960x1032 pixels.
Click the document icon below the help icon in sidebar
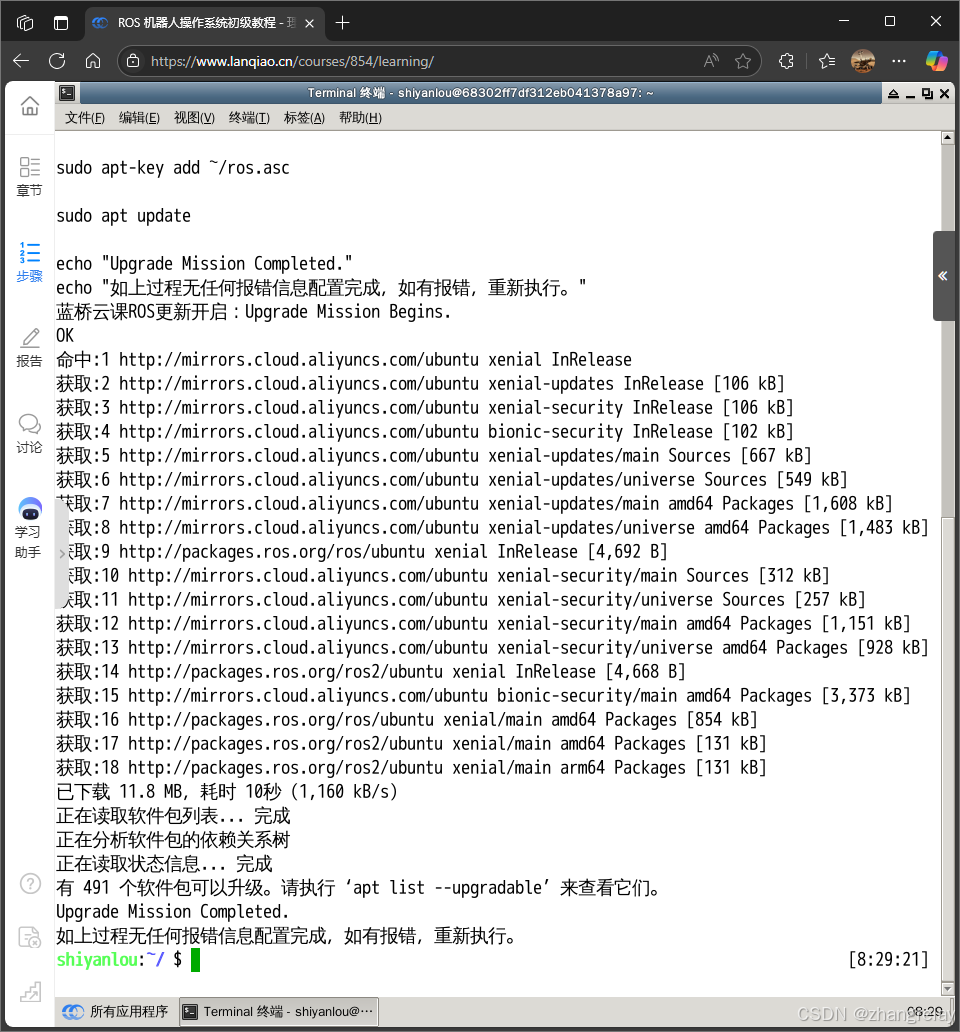coord(30,937)
